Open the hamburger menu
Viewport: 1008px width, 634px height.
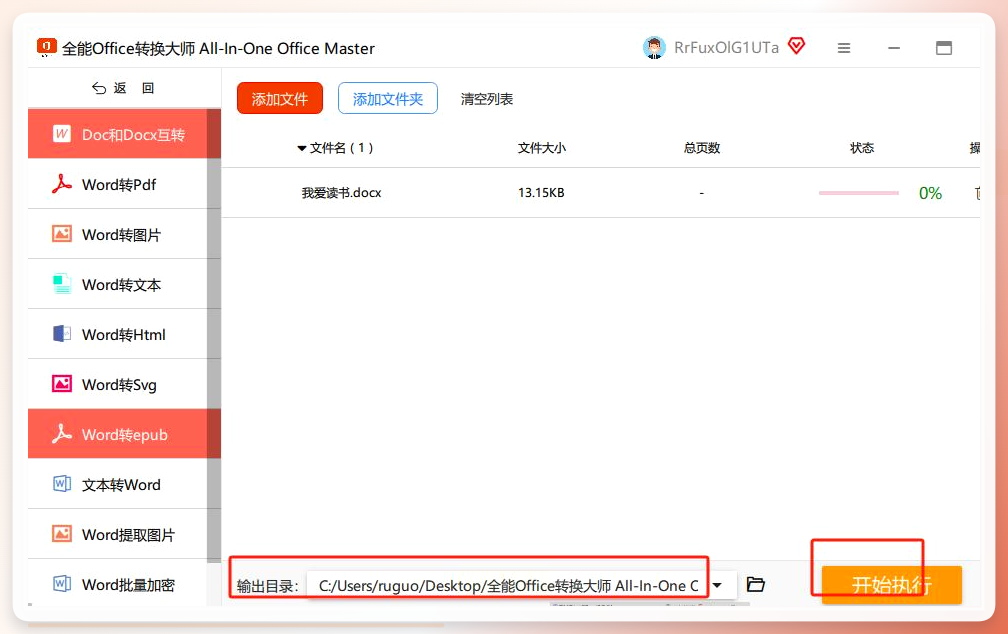(844, 48)
